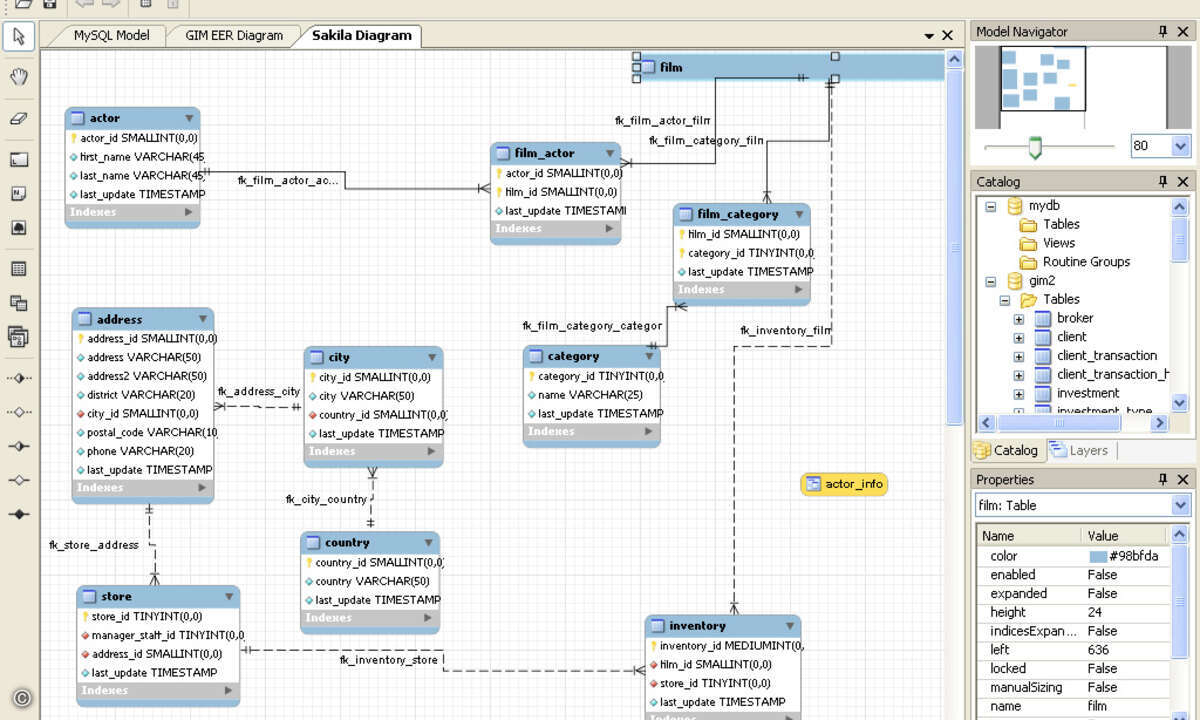Select the new view tool
This screenshot has height=720, width=1200.
(19, 303)
